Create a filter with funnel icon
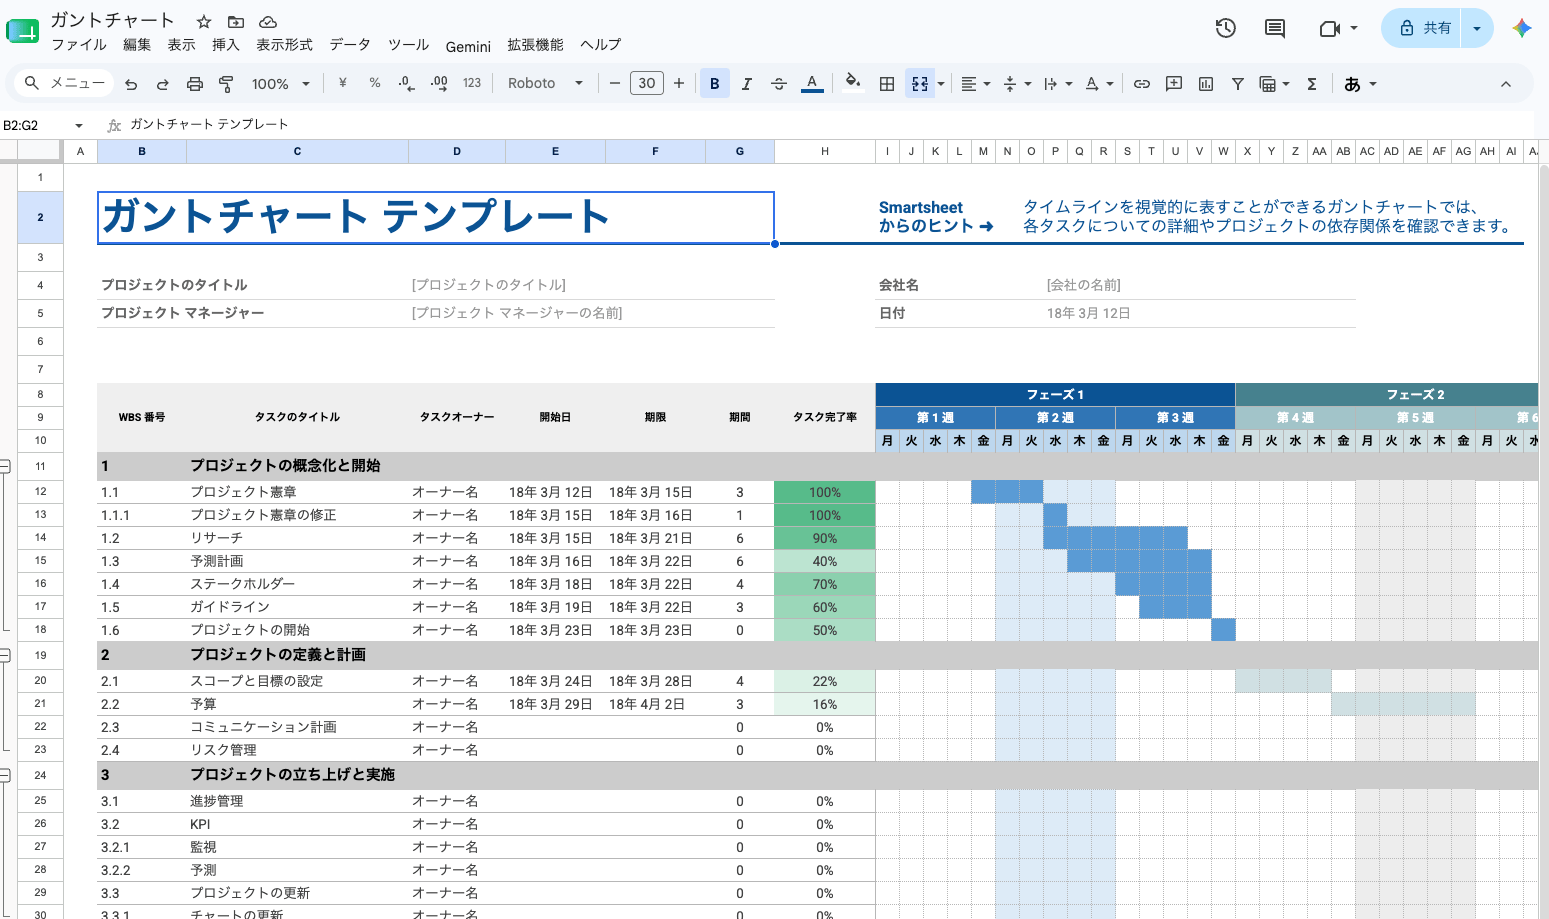 [x=1238, y=84]
